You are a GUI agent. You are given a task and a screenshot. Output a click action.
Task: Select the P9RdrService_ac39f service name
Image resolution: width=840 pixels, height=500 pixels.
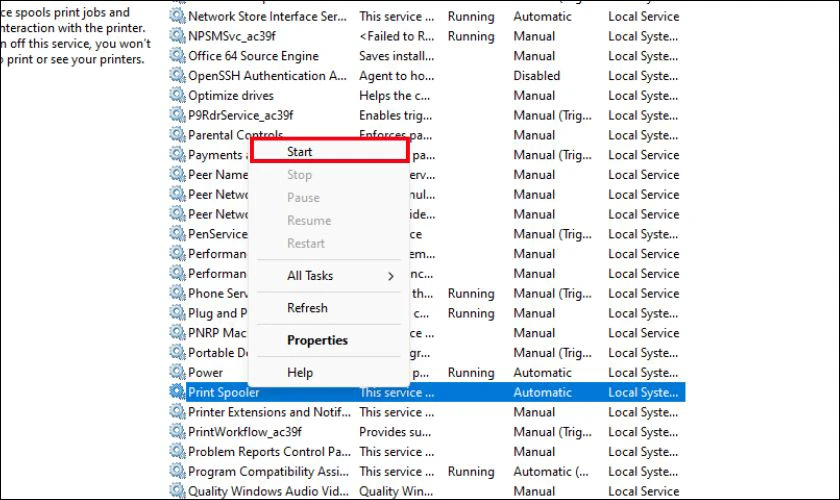(x=241, y=116)
